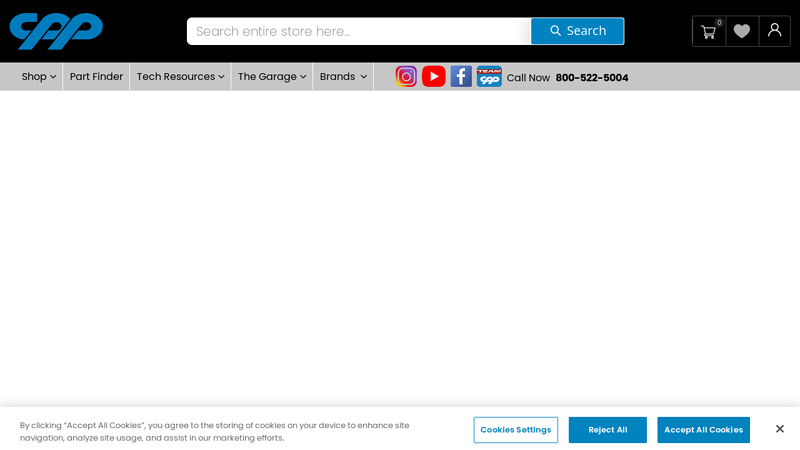Open the shopping cart
Viewport: 800px width, 450px height.
click(x=709, y=31)
